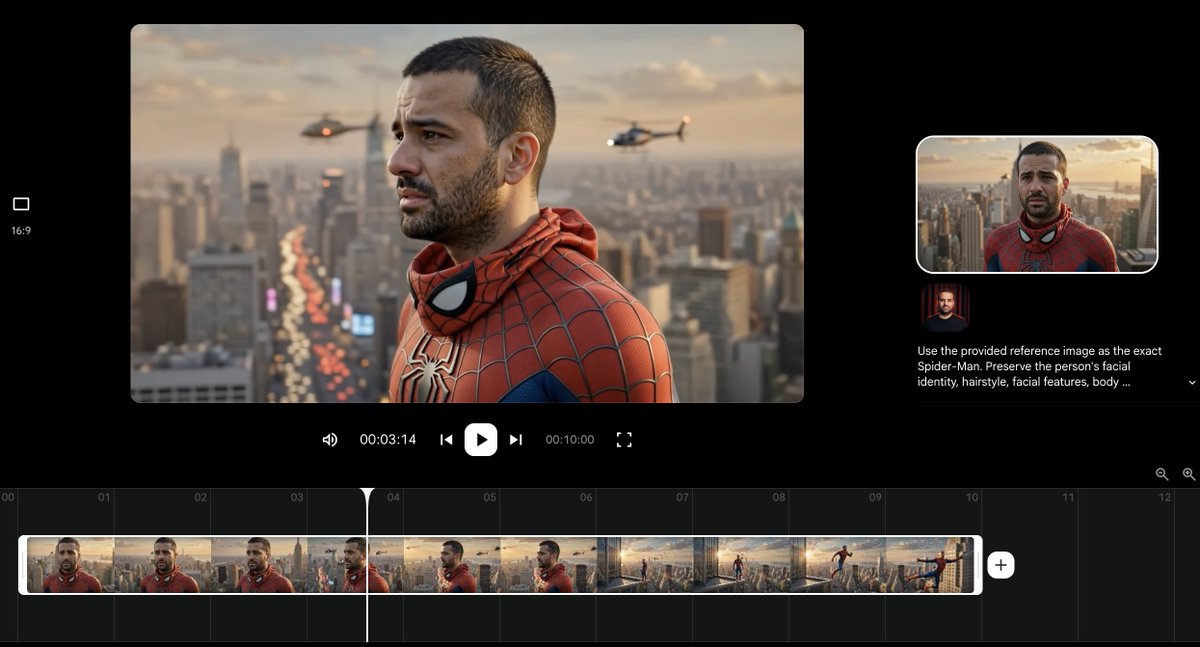Click the playhead marker on timeline ruler
Image resolution: width=1200 pixels, height=647 pixels.
point(367,496)
